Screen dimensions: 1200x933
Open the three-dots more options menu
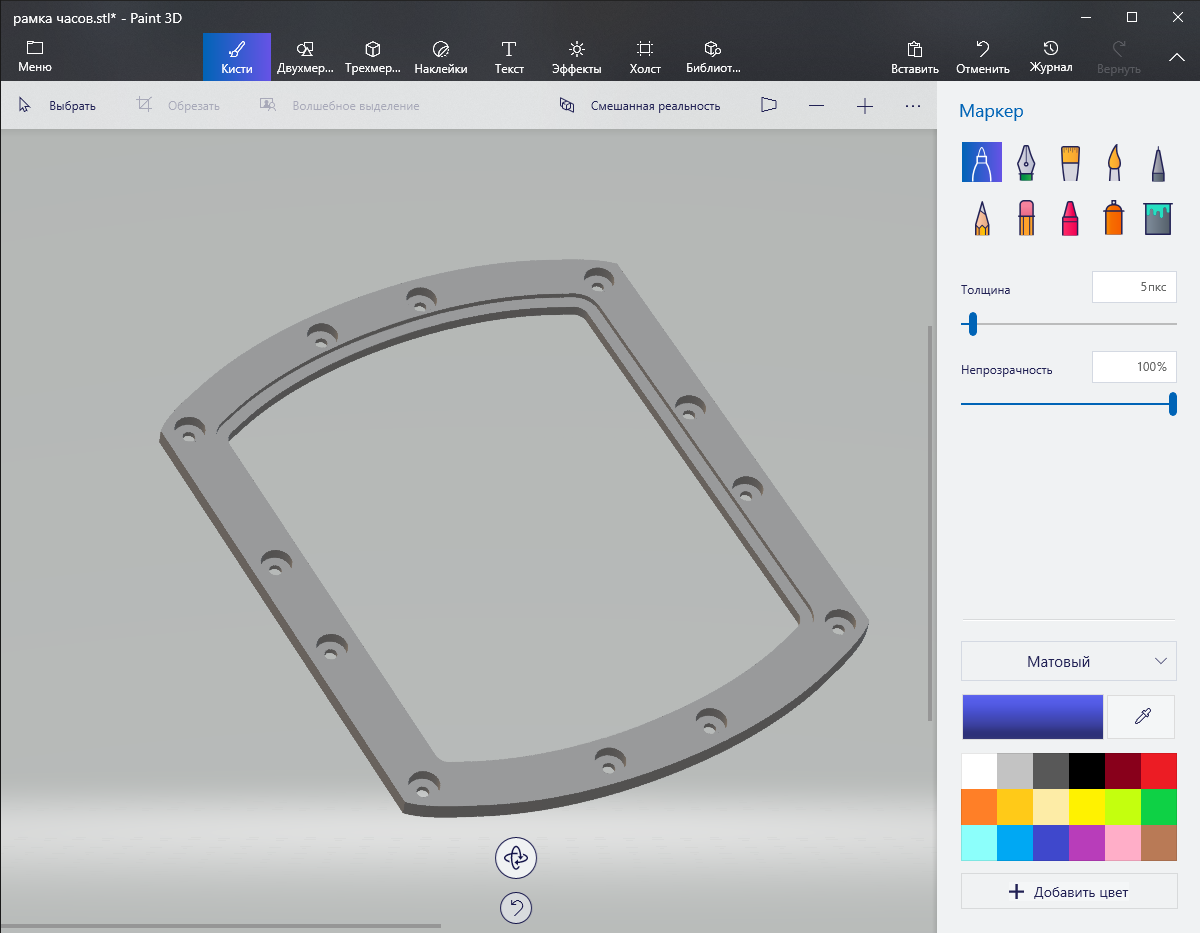[913, 105]
